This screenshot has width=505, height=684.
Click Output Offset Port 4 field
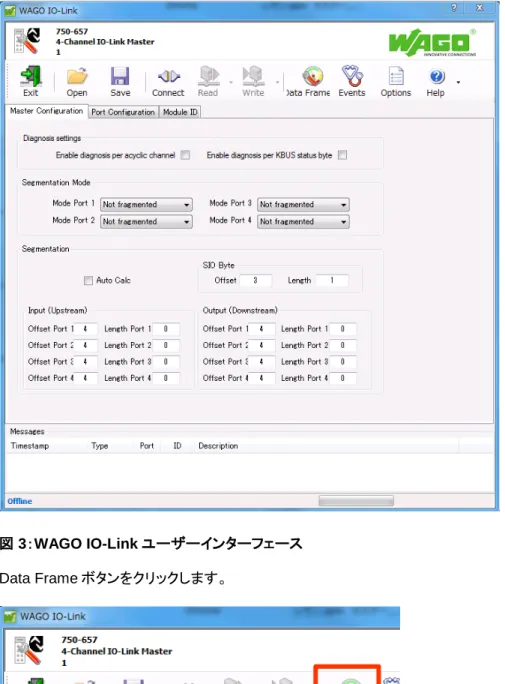pos(261,378)
